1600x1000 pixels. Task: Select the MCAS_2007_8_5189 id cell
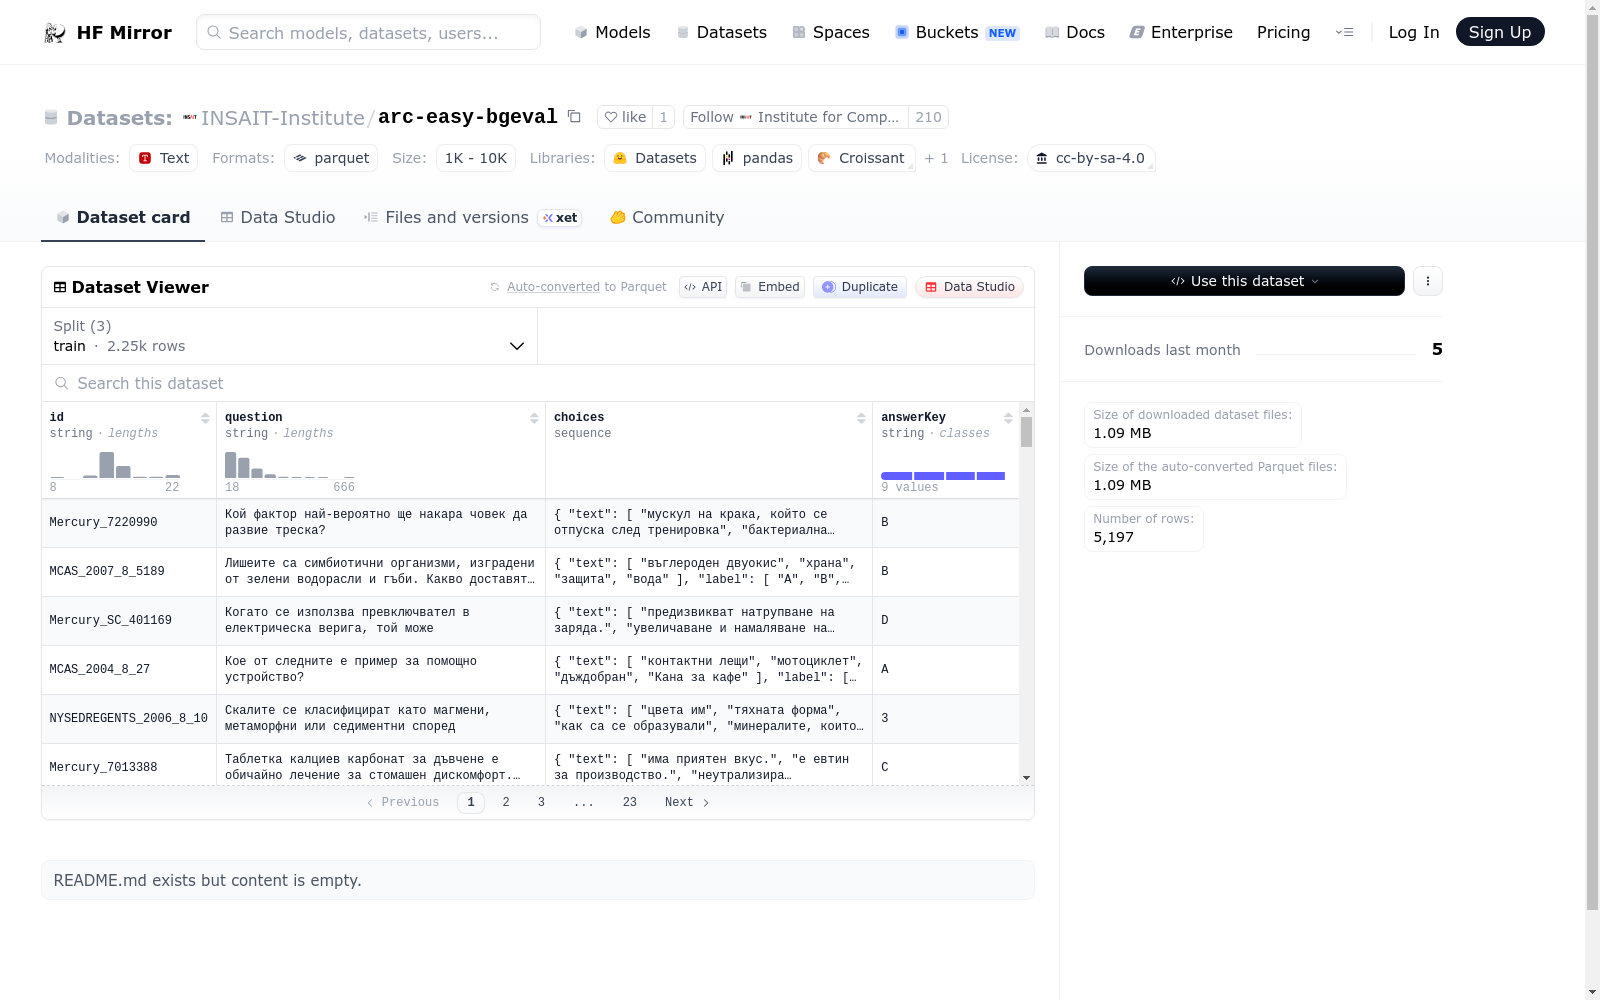(129, 571)
